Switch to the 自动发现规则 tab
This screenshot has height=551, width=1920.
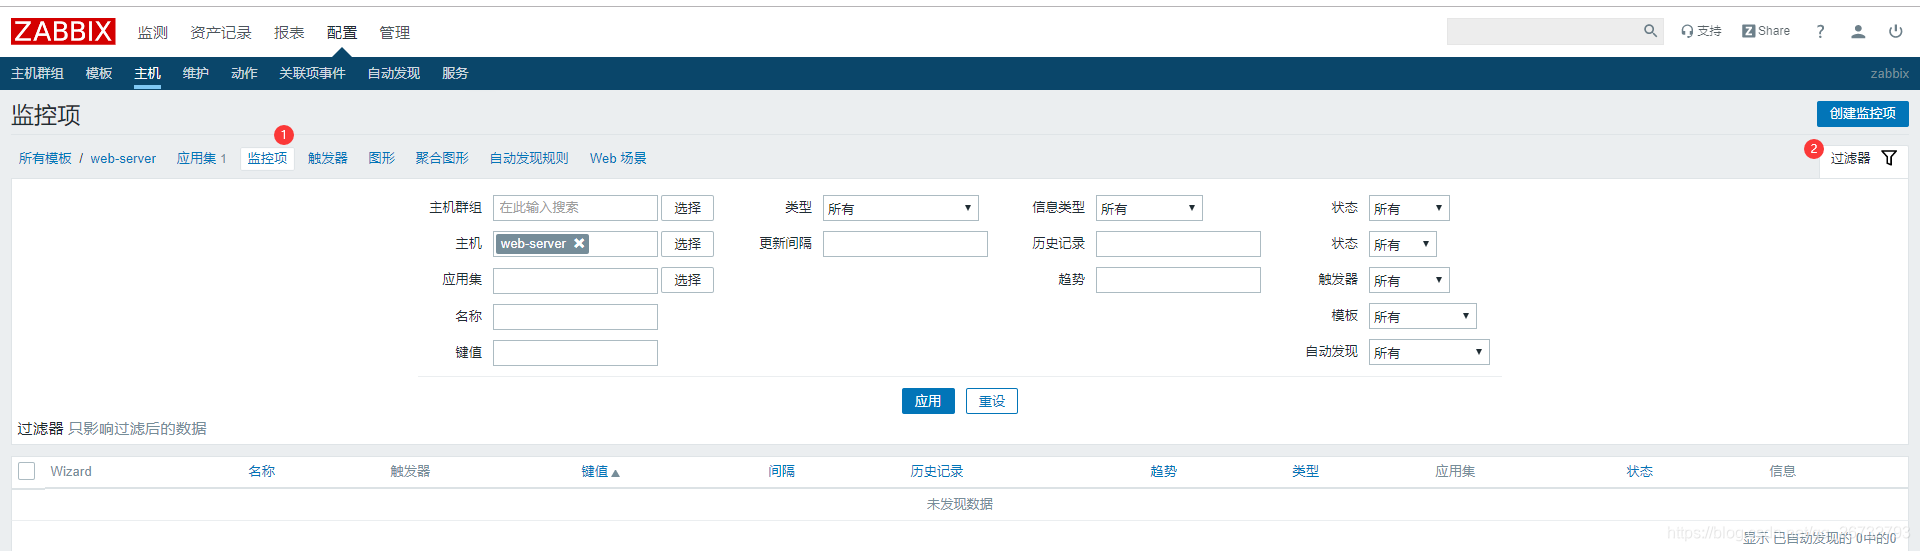(529, 158)
